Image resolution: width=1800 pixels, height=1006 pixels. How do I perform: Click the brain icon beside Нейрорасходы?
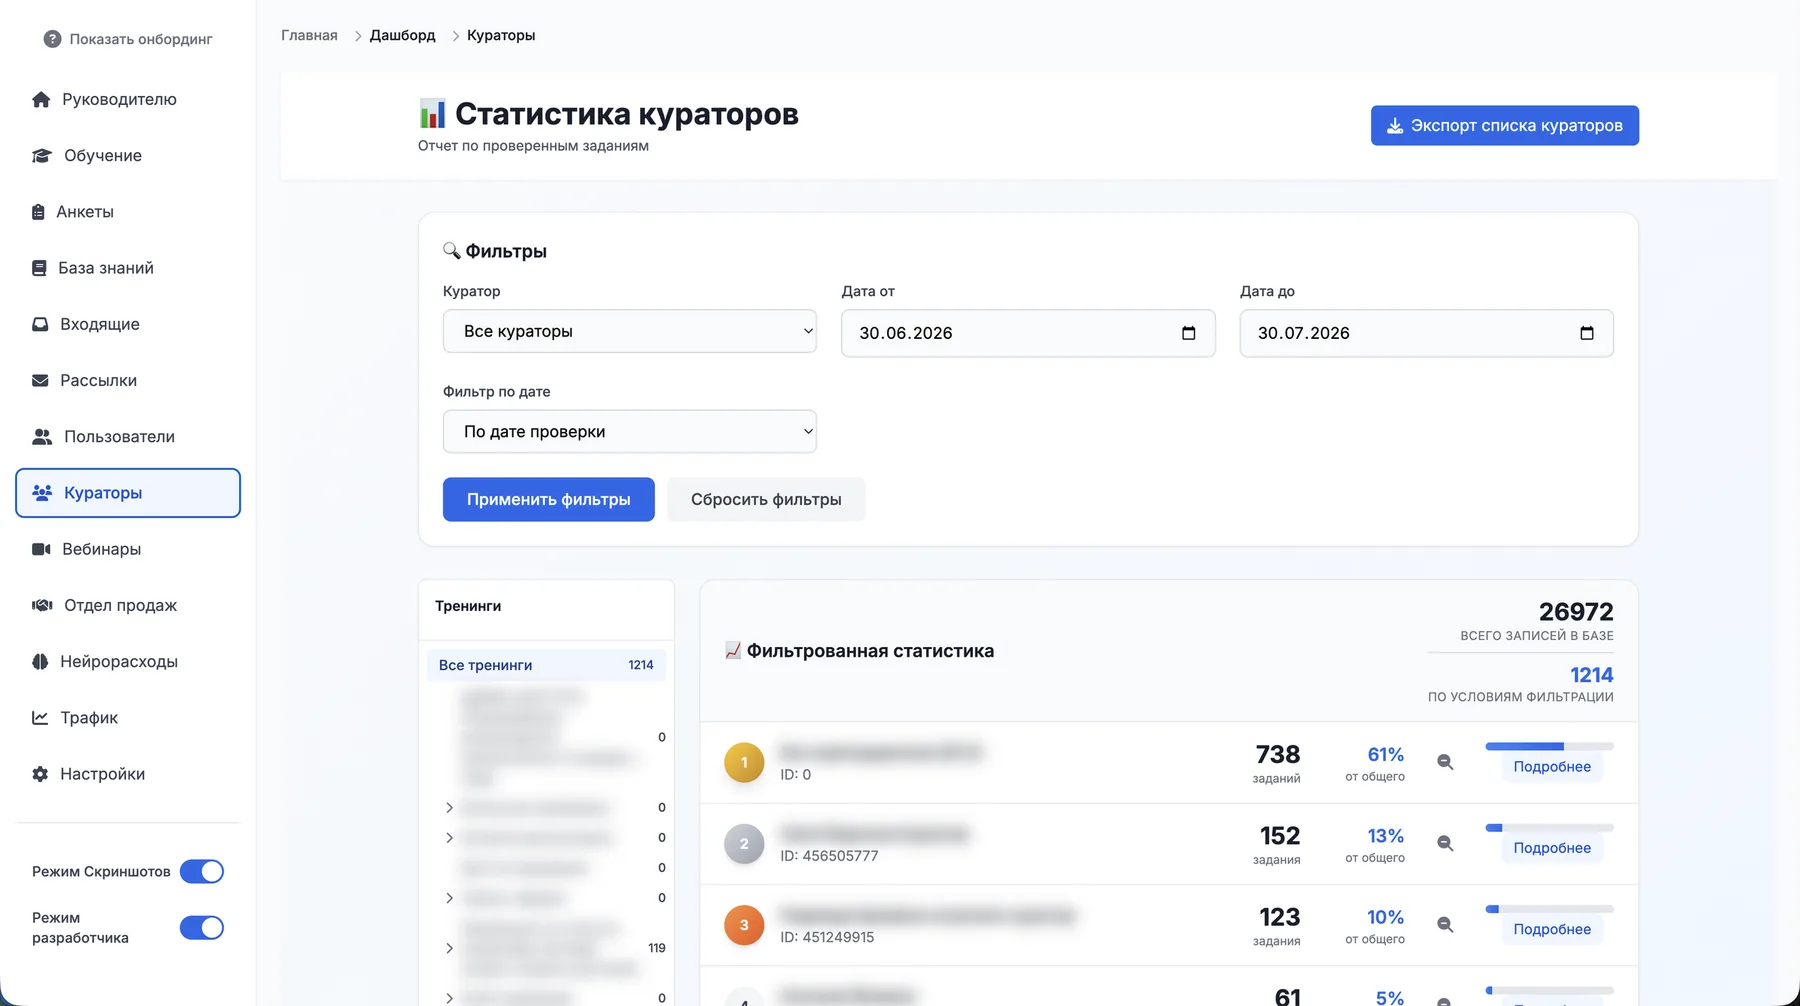(x=40, y=661)
